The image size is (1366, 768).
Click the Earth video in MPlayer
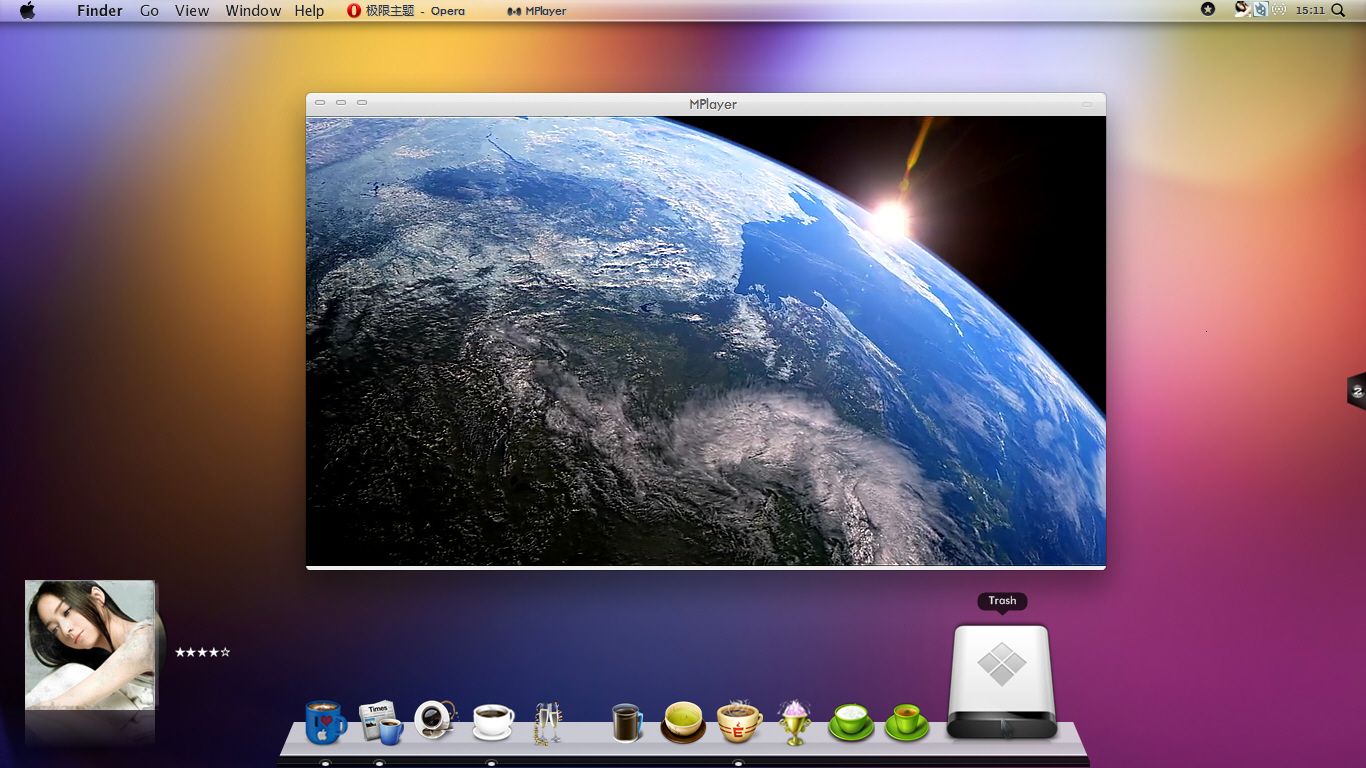(706, 341)
